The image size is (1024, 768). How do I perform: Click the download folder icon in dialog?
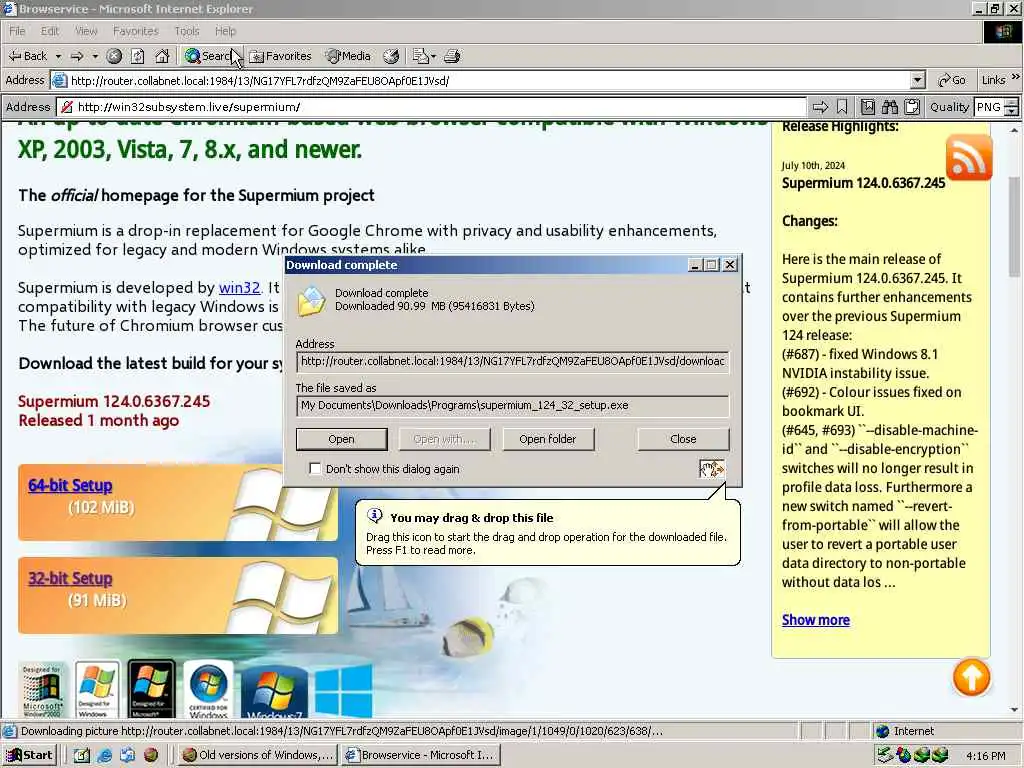click(x=312, y=301)
